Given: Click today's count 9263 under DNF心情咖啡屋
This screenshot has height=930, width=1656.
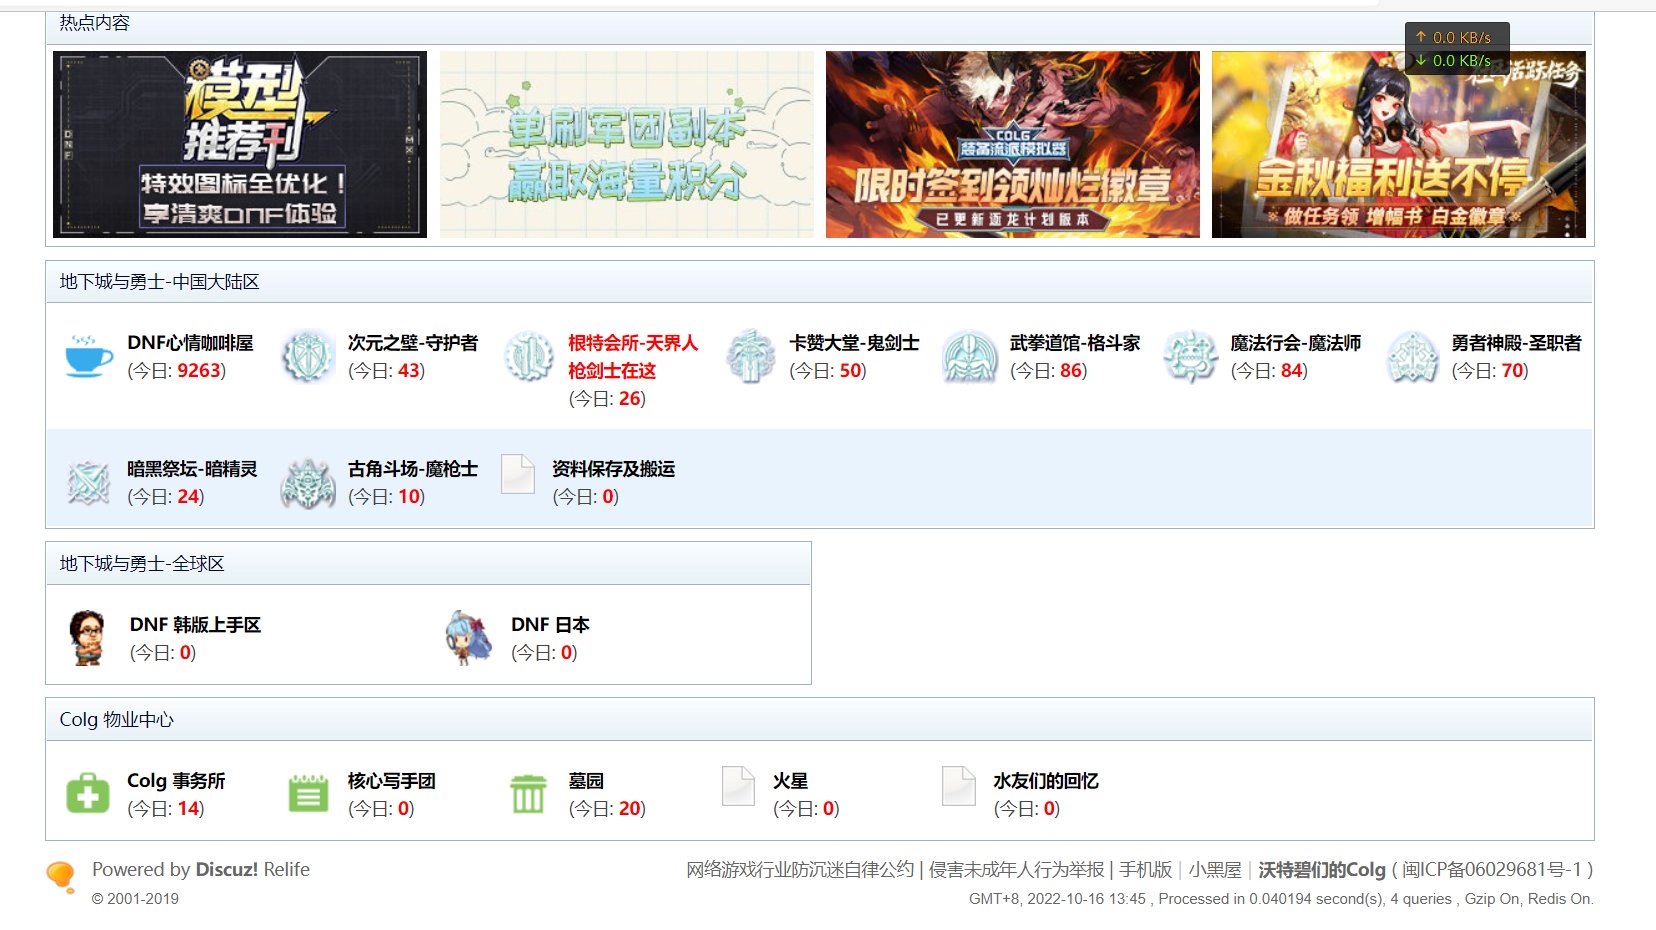Looking at the screenshot, I should tap(198, 371).
